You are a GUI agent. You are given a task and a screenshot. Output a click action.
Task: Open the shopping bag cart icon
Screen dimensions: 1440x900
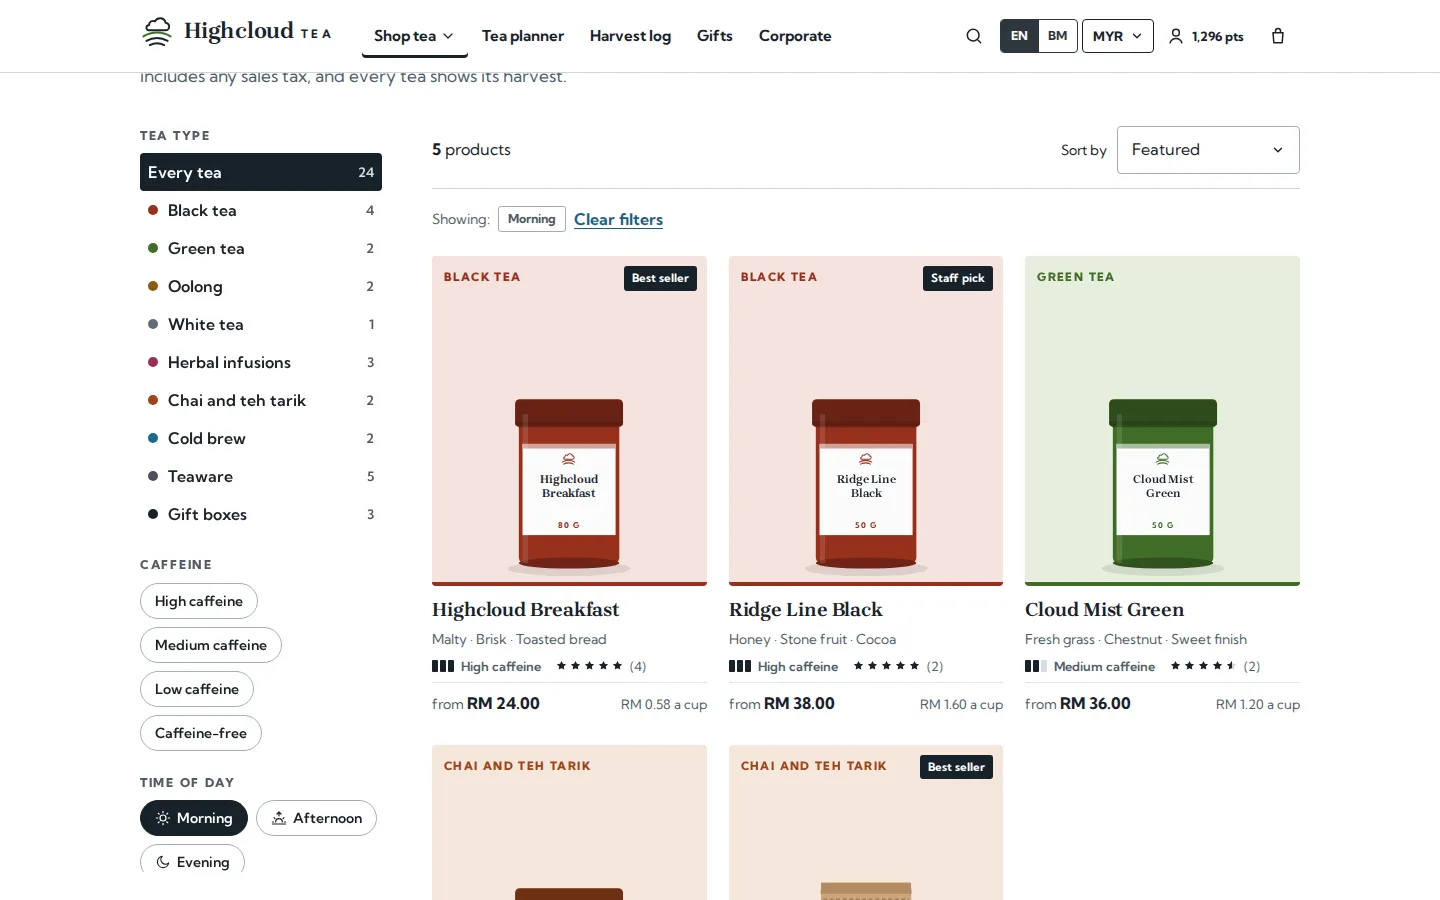click(x=1278, y=36)
